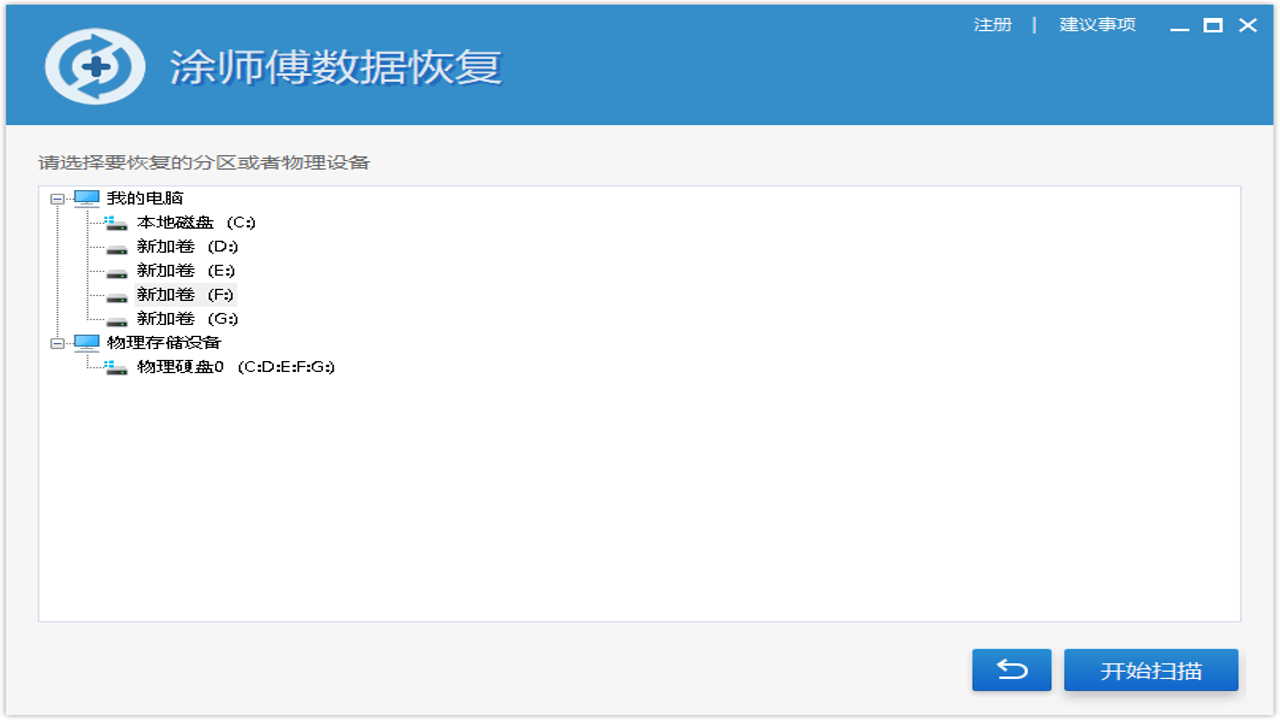Choose 新加卷 (D:) in the tree

coord(187,246)
